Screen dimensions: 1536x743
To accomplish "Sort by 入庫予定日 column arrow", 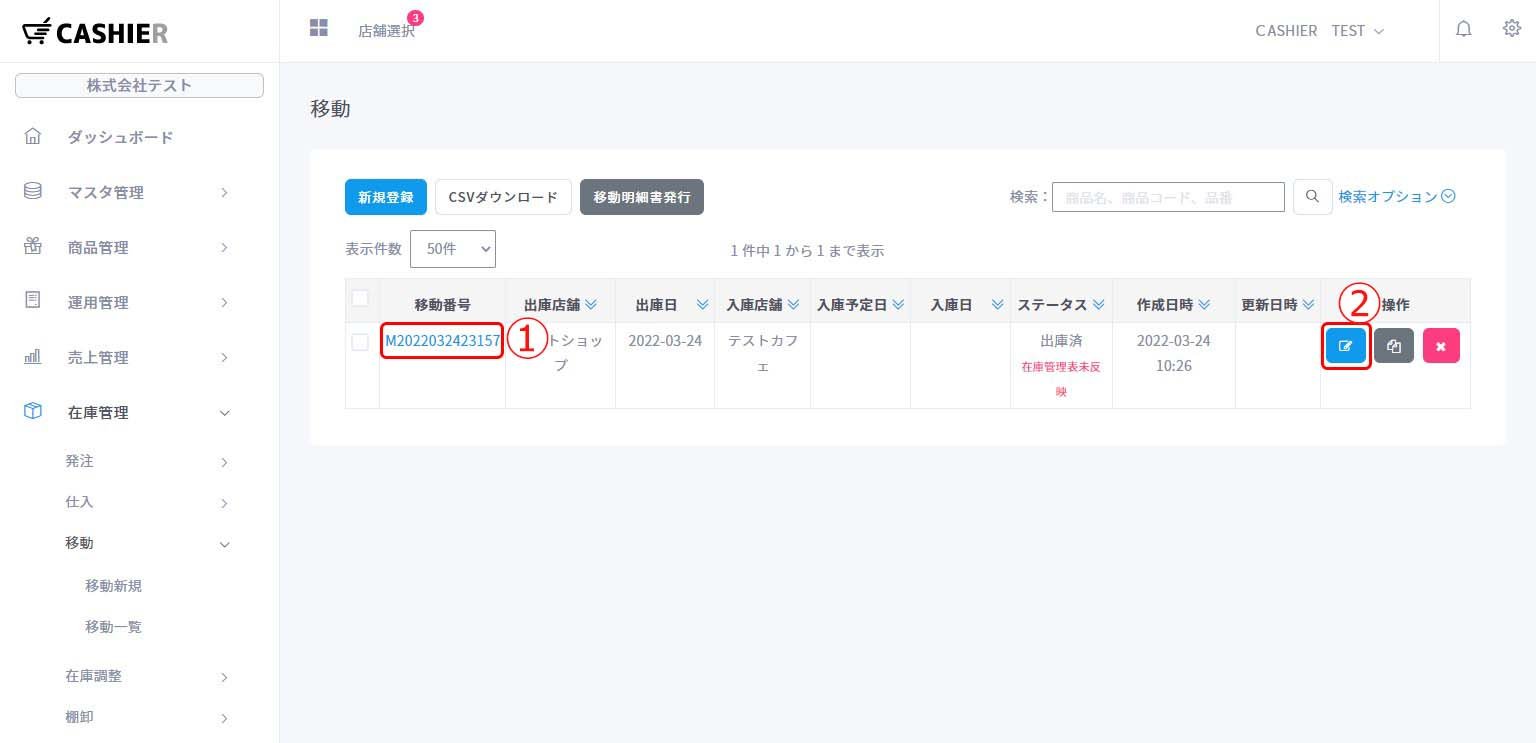I will 898,304.
